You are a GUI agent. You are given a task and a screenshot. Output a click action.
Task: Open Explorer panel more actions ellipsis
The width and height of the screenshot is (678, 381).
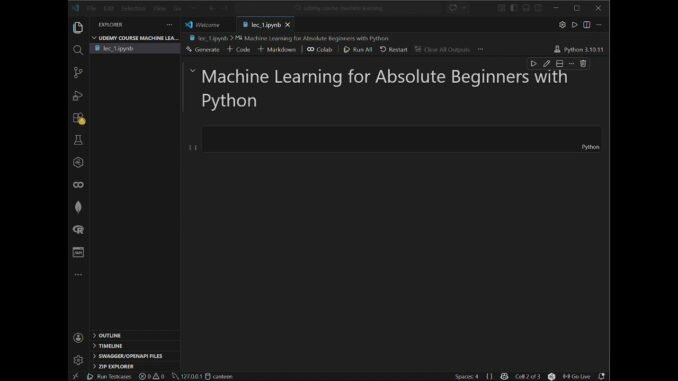(169, 25)
